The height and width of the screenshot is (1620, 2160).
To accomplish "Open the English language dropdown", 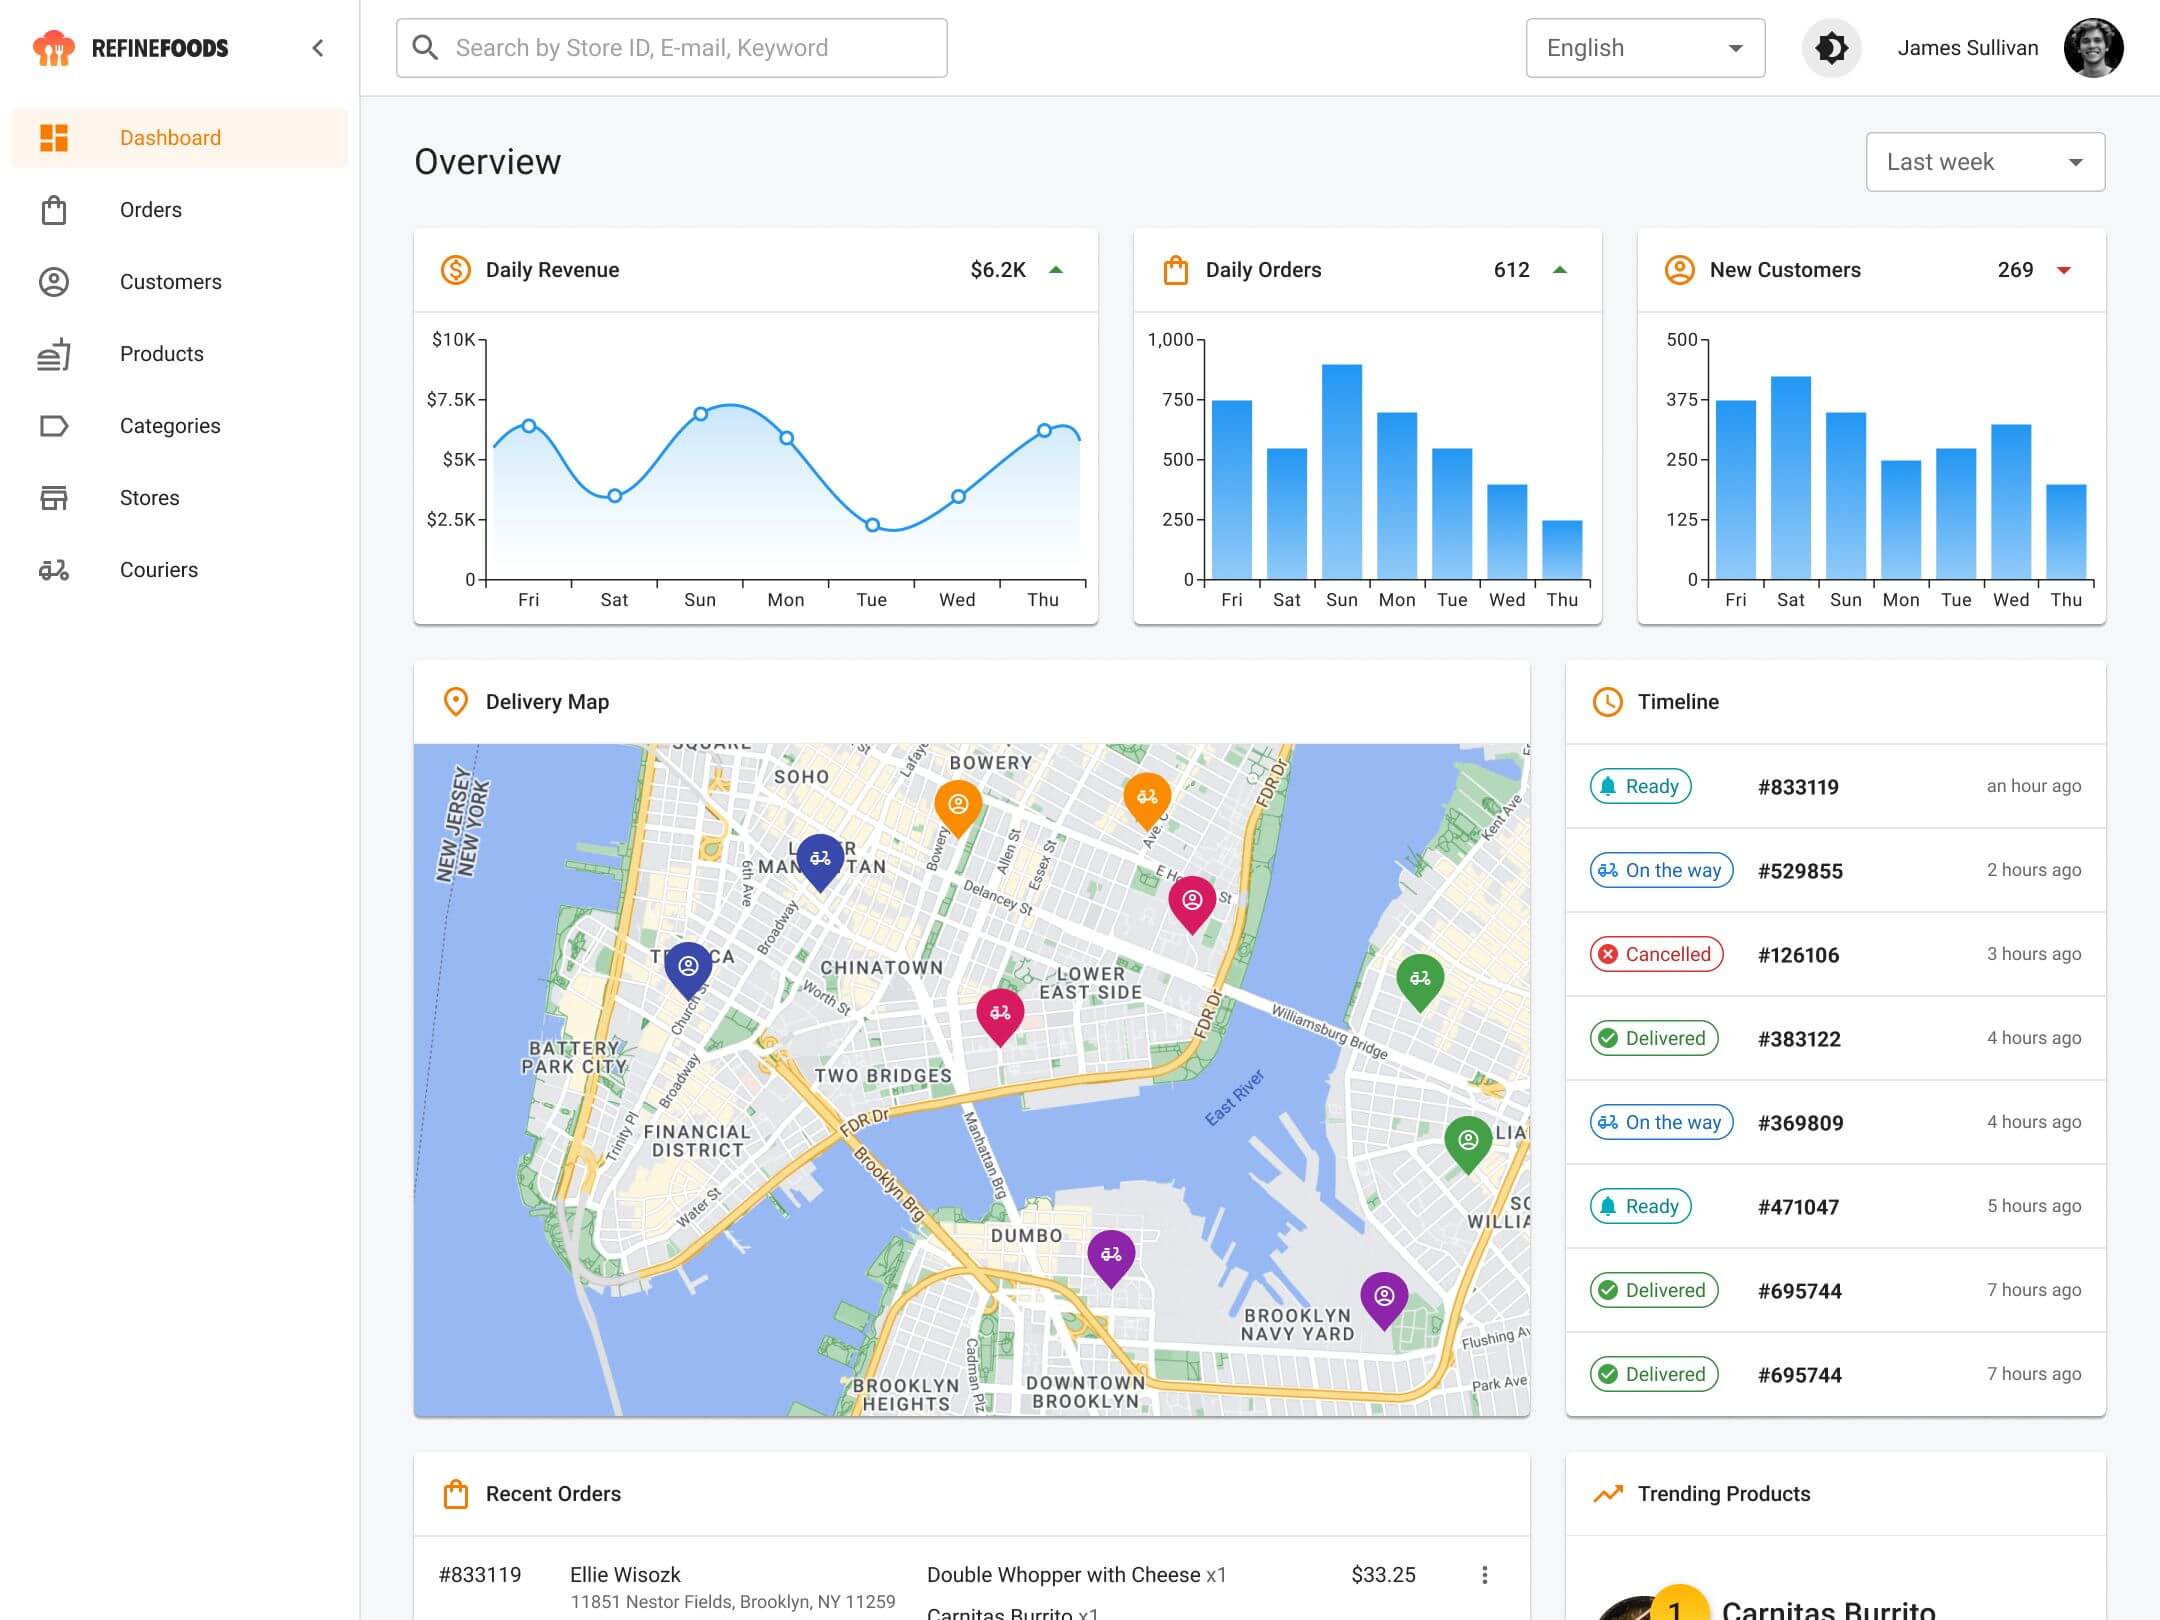I will tap(1645, 48).
